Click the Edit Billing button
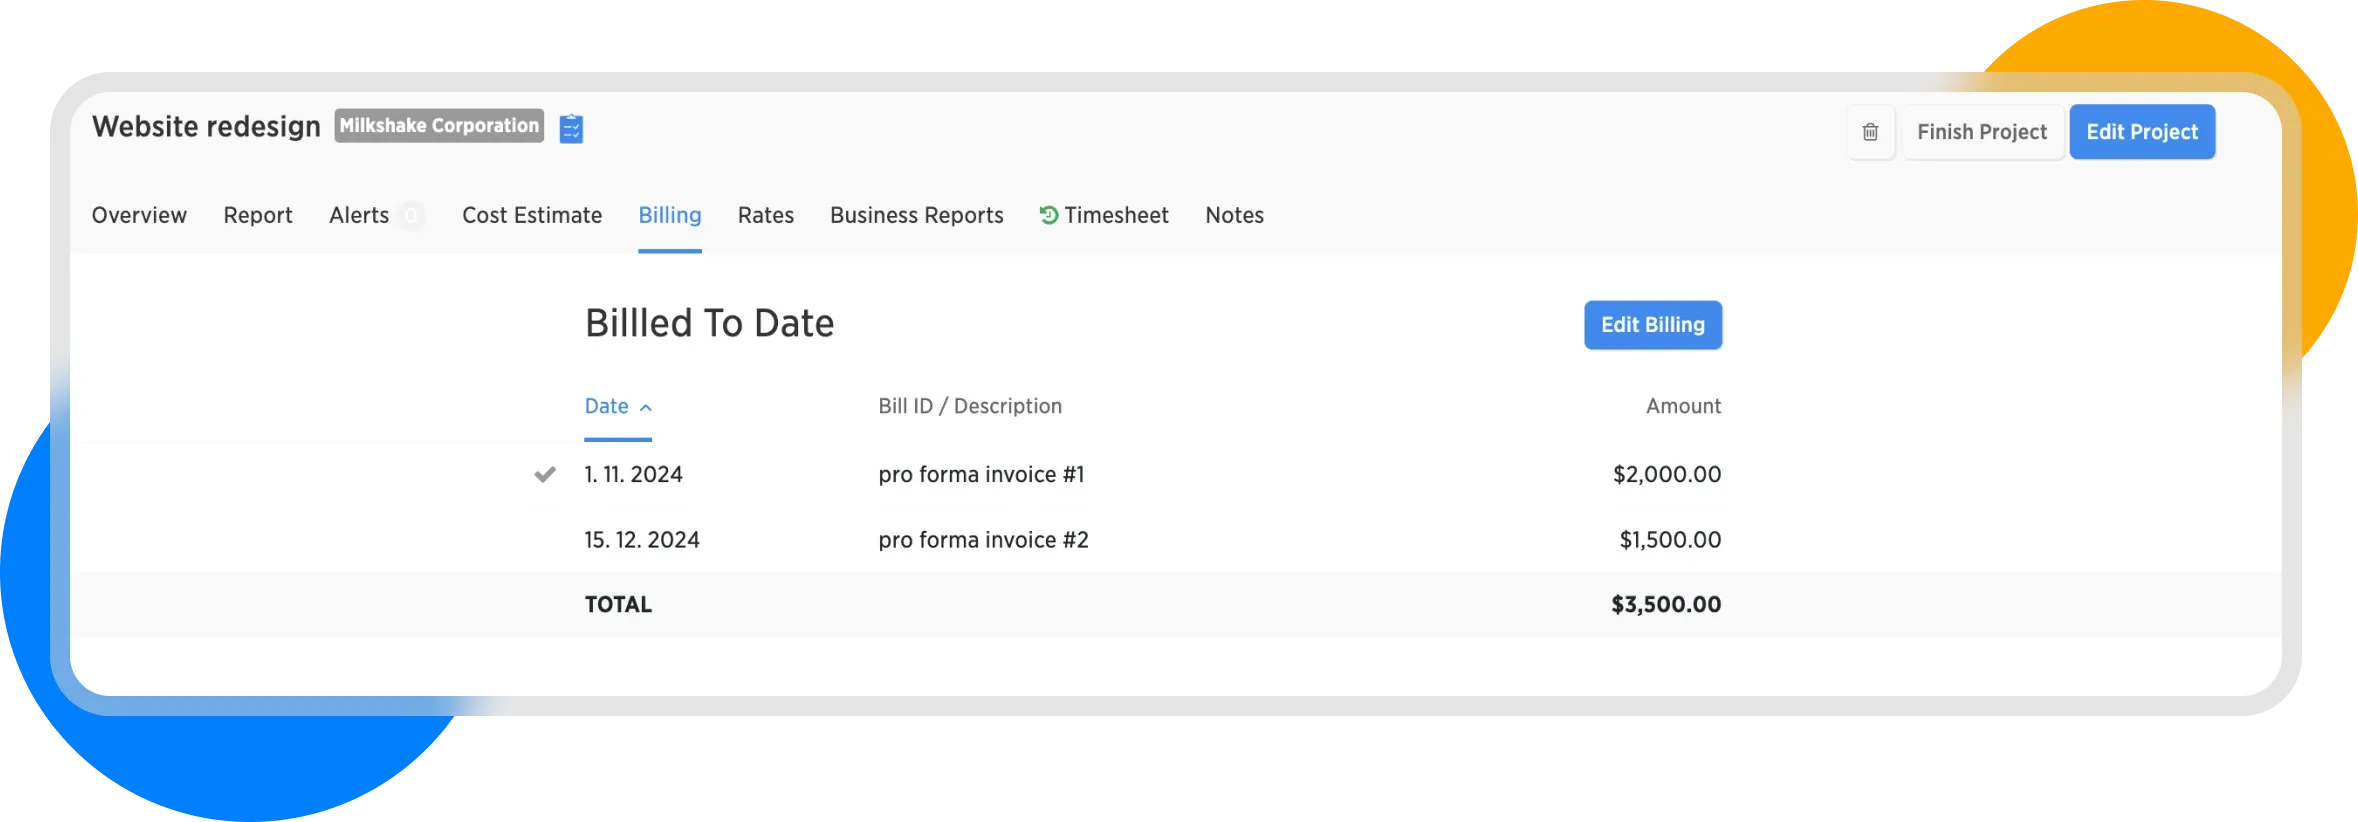Screen dimensions: 2358x822 [x=1653, y=325]
